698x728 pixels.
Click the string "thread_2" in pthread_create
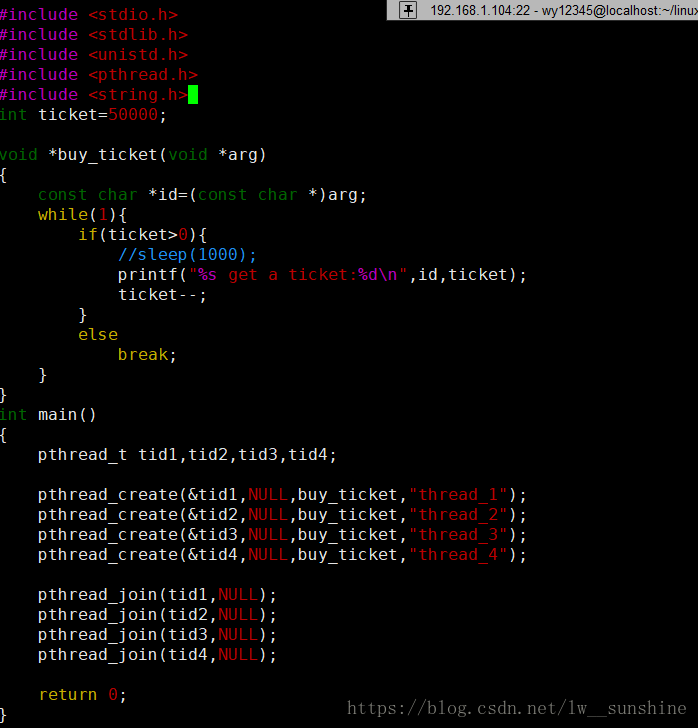click(458, 514)
